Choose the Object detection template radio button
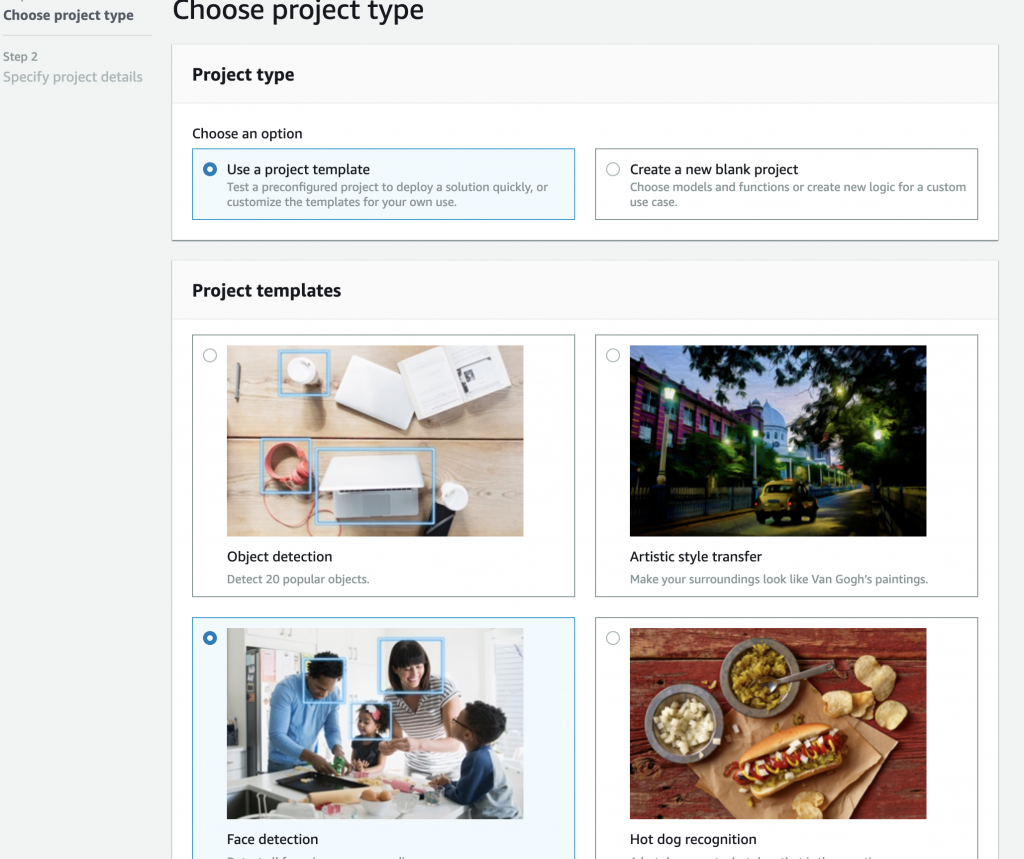Image resolution: width=1024 pixels, height=859 pixels. [x=210, y=355]
